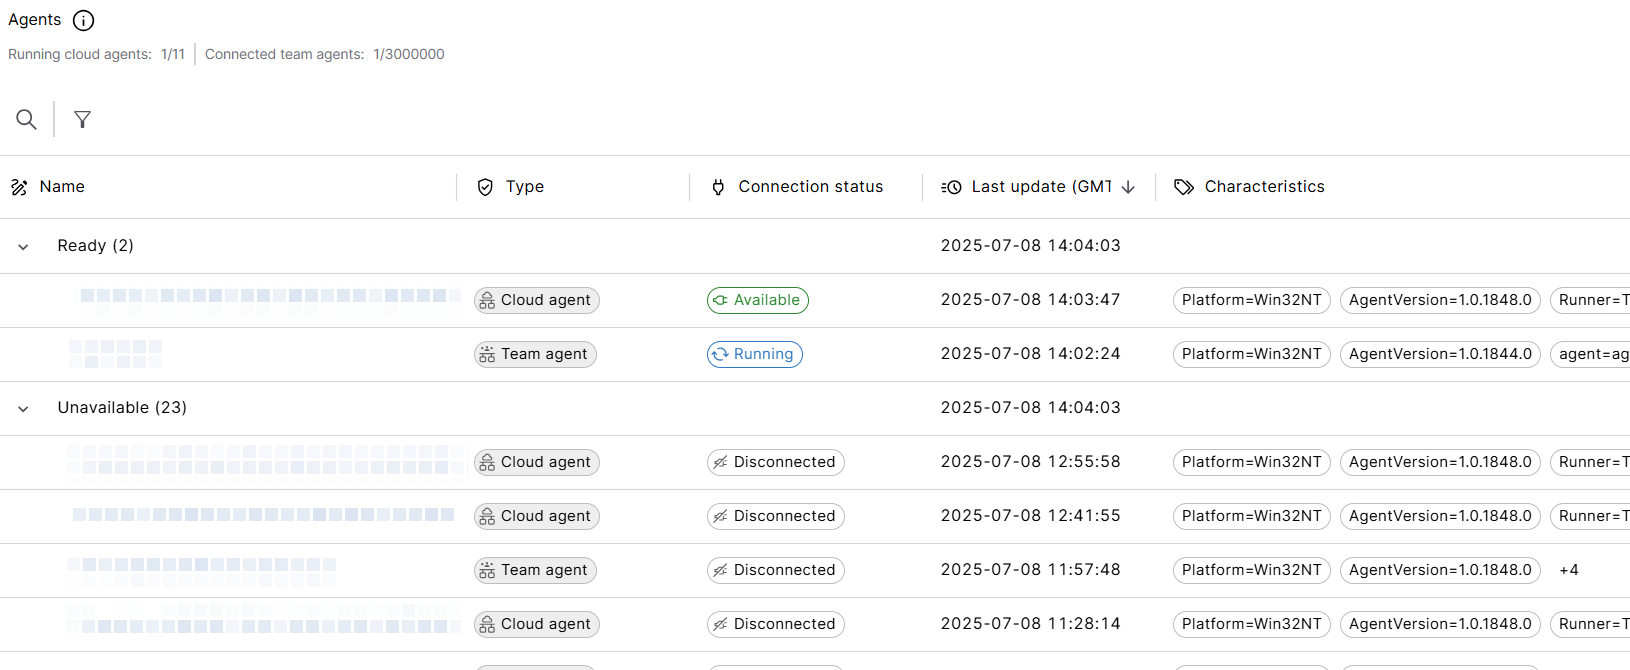Click the Type column shield icon
The image size is (1630, 670).
[485, 187]
